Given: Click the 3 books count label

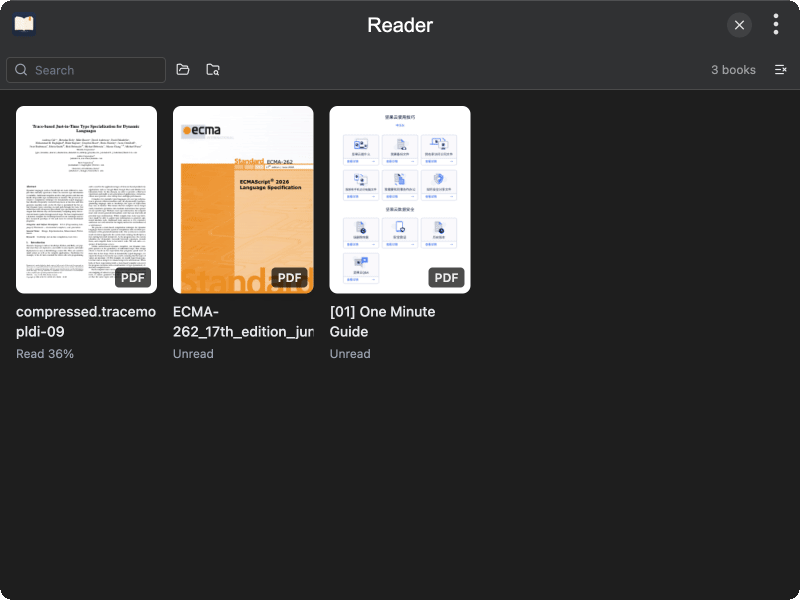Looking at the screenshot, I should click(733, 70).
